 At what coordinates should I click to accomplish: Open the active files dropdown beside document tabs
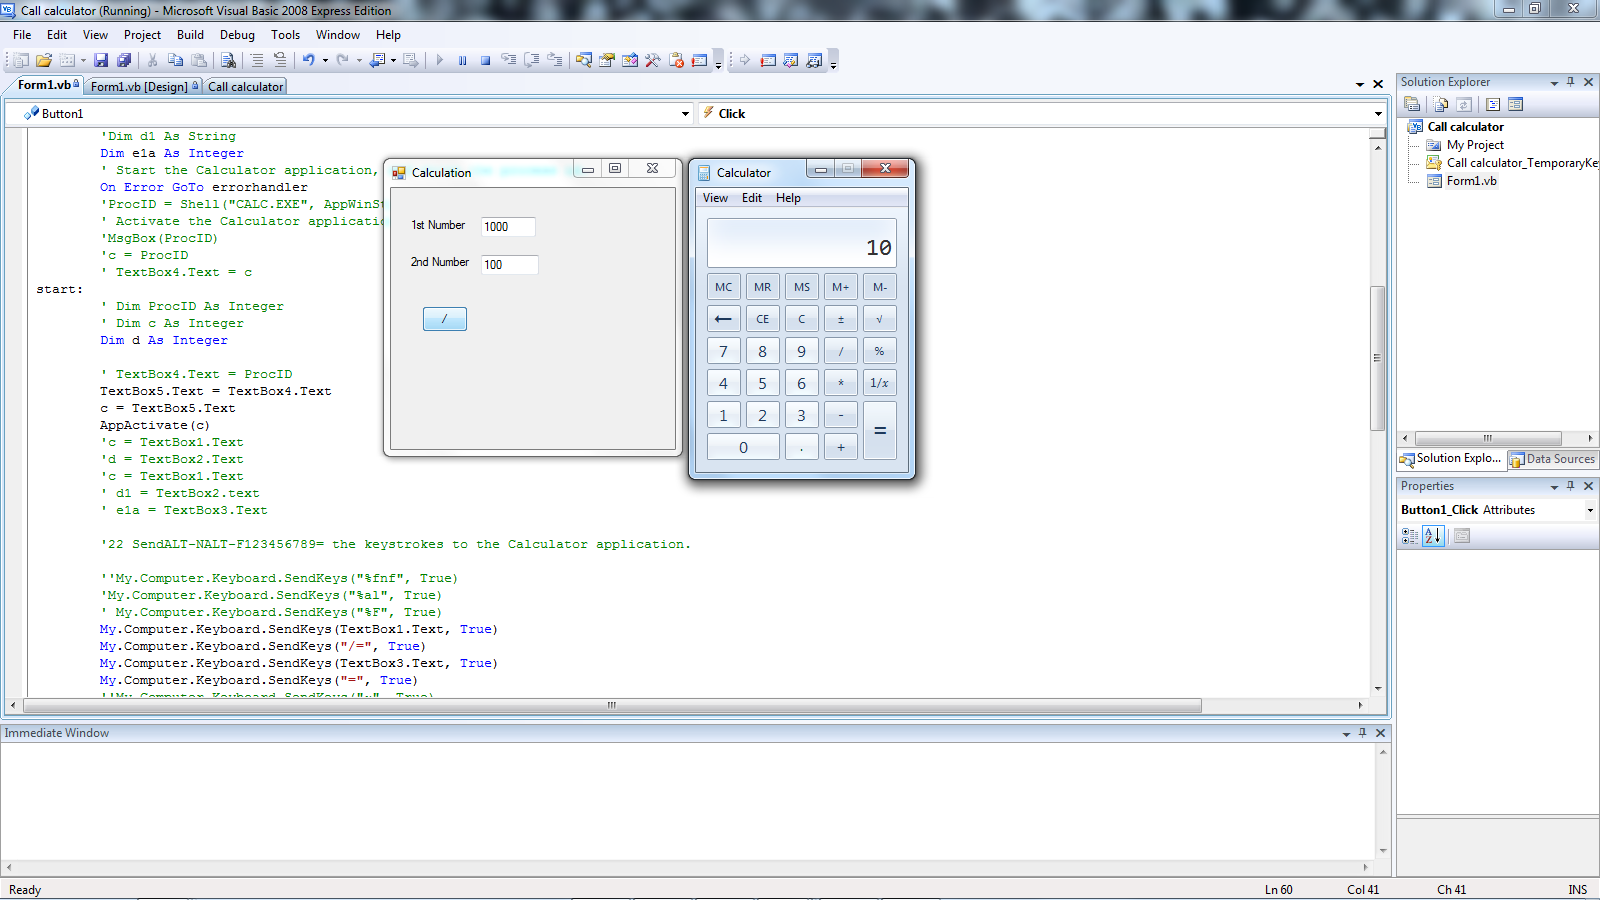click(1360, 85)
